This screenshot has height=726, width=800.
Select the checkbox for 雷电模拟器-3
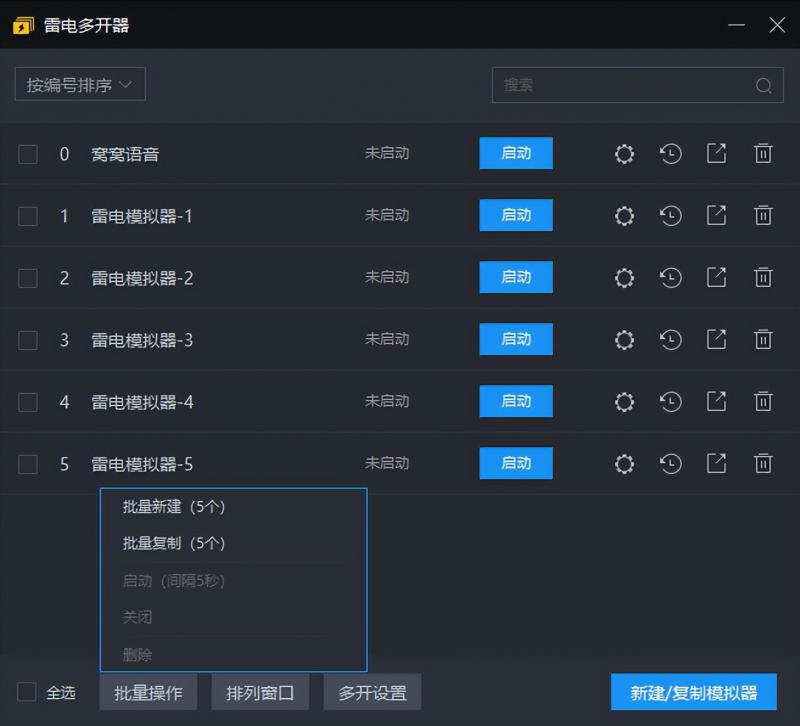click(27, 339)
